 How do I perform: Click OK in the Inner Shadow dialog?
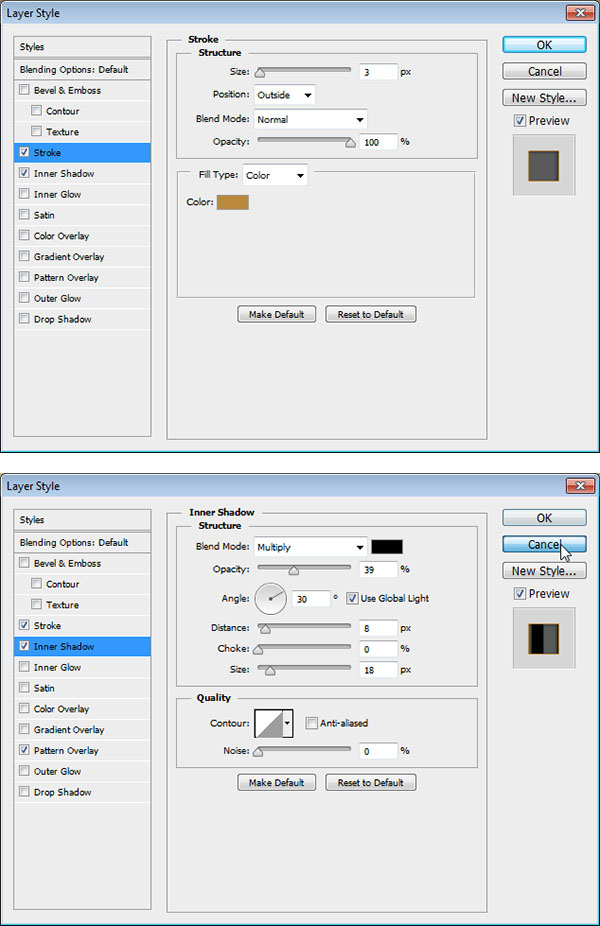pos(544,518)
